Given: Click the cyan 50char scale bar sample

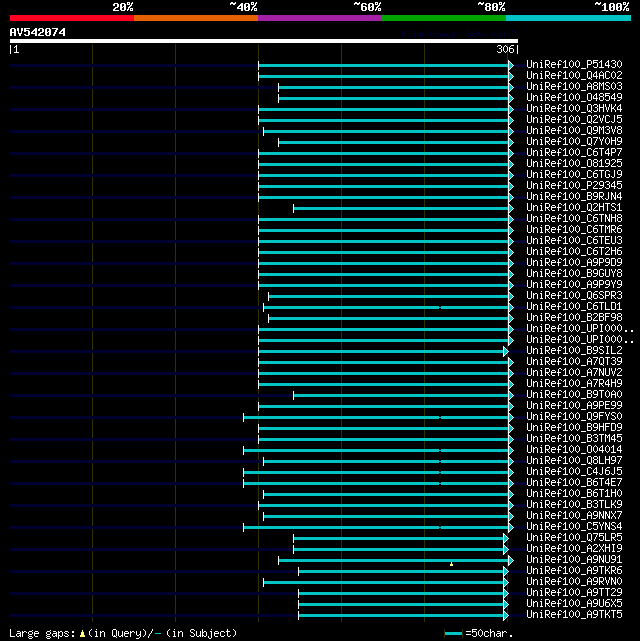Looking at the screenshot, I should point(453,634).
